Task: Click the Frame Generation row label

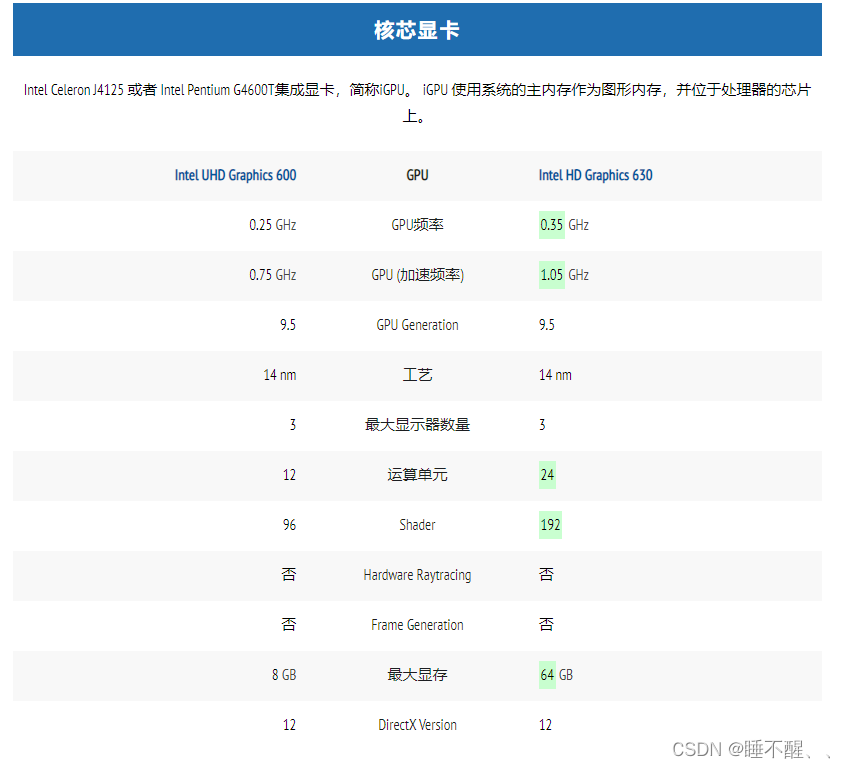Action: pos(417,624)
